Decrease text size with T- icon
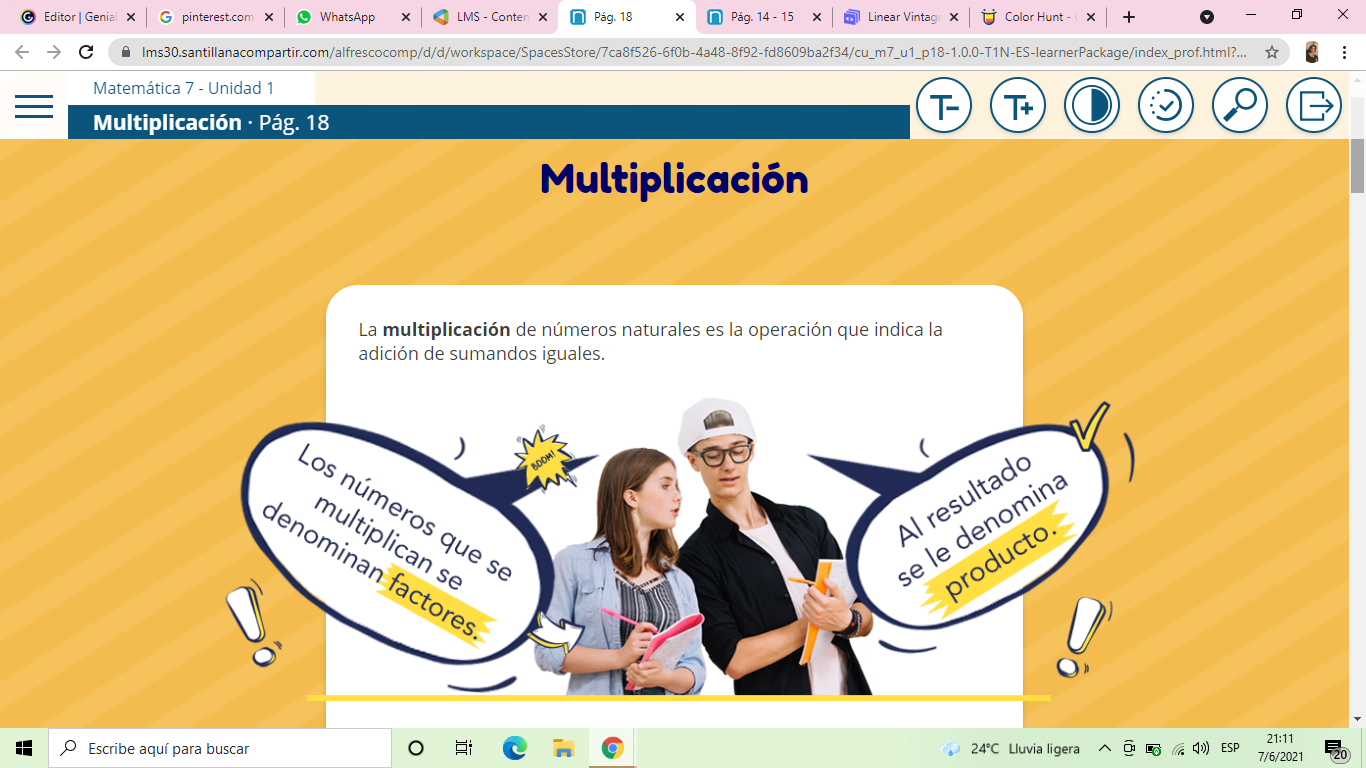The width and height of the screenshot is (1366, 768). click(x=943, y=105)
